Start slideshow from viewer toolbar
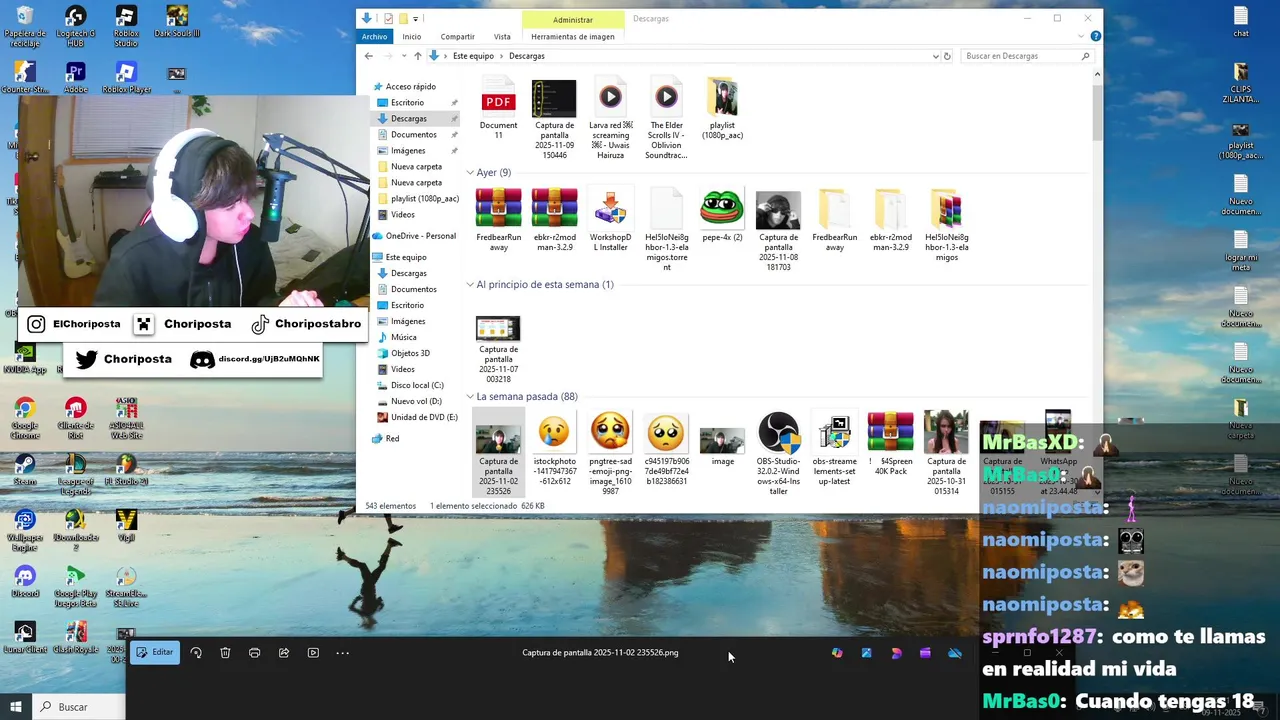This screenshot has height=720, width=1280. coord(313,653)
